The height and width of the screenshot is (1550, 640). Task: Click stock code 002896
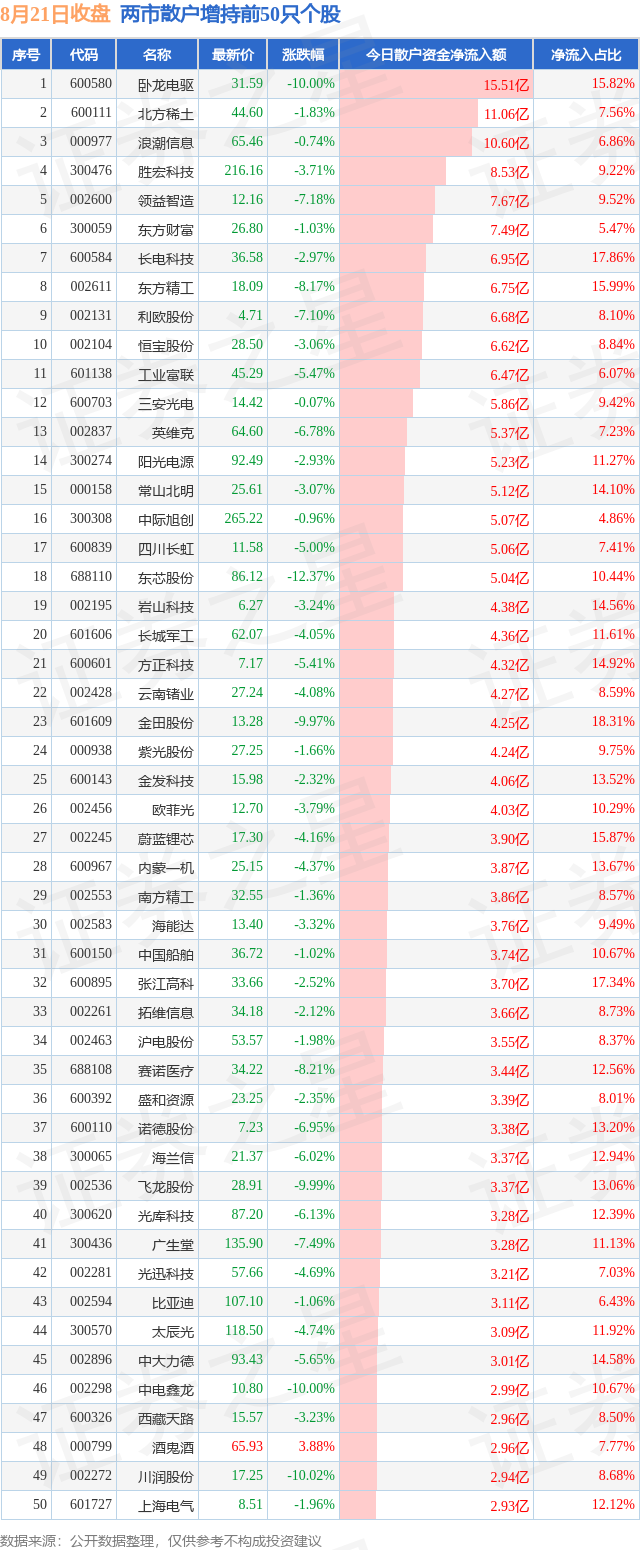pos(91,1360)
